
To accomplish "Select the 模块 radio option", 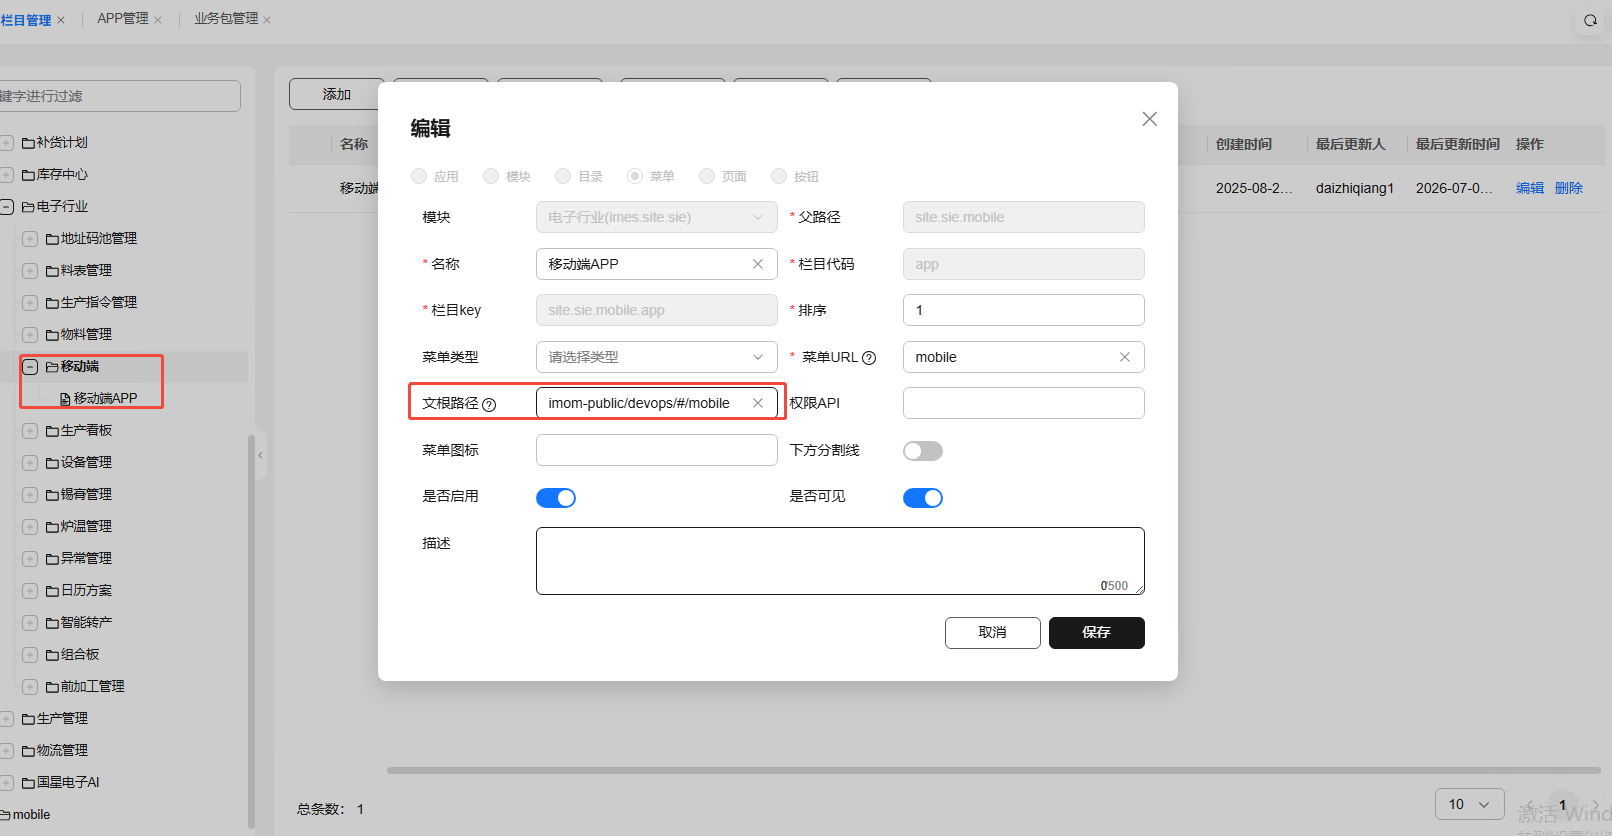I will pos(491,176).
